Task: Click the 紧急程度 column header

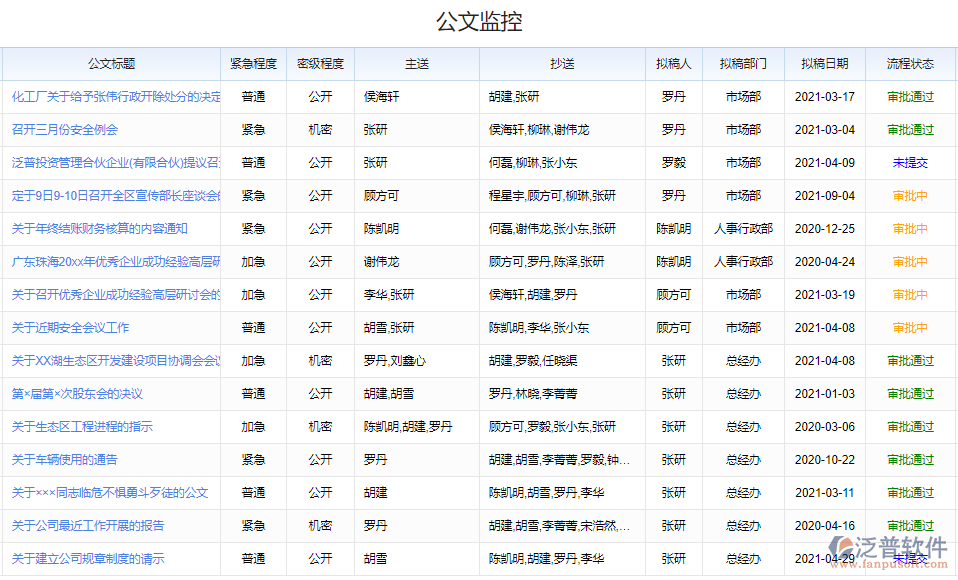Action: point(254,62)
